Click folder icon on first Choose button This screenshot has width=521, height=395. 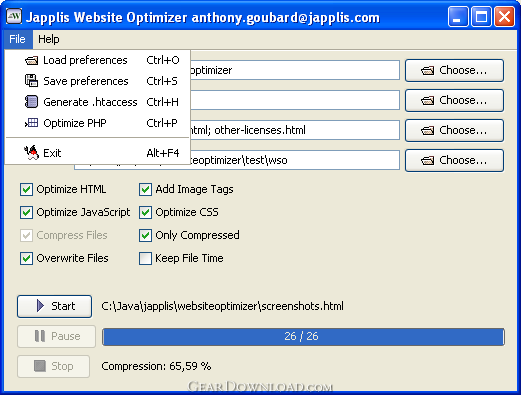click(x=427, y=70)
